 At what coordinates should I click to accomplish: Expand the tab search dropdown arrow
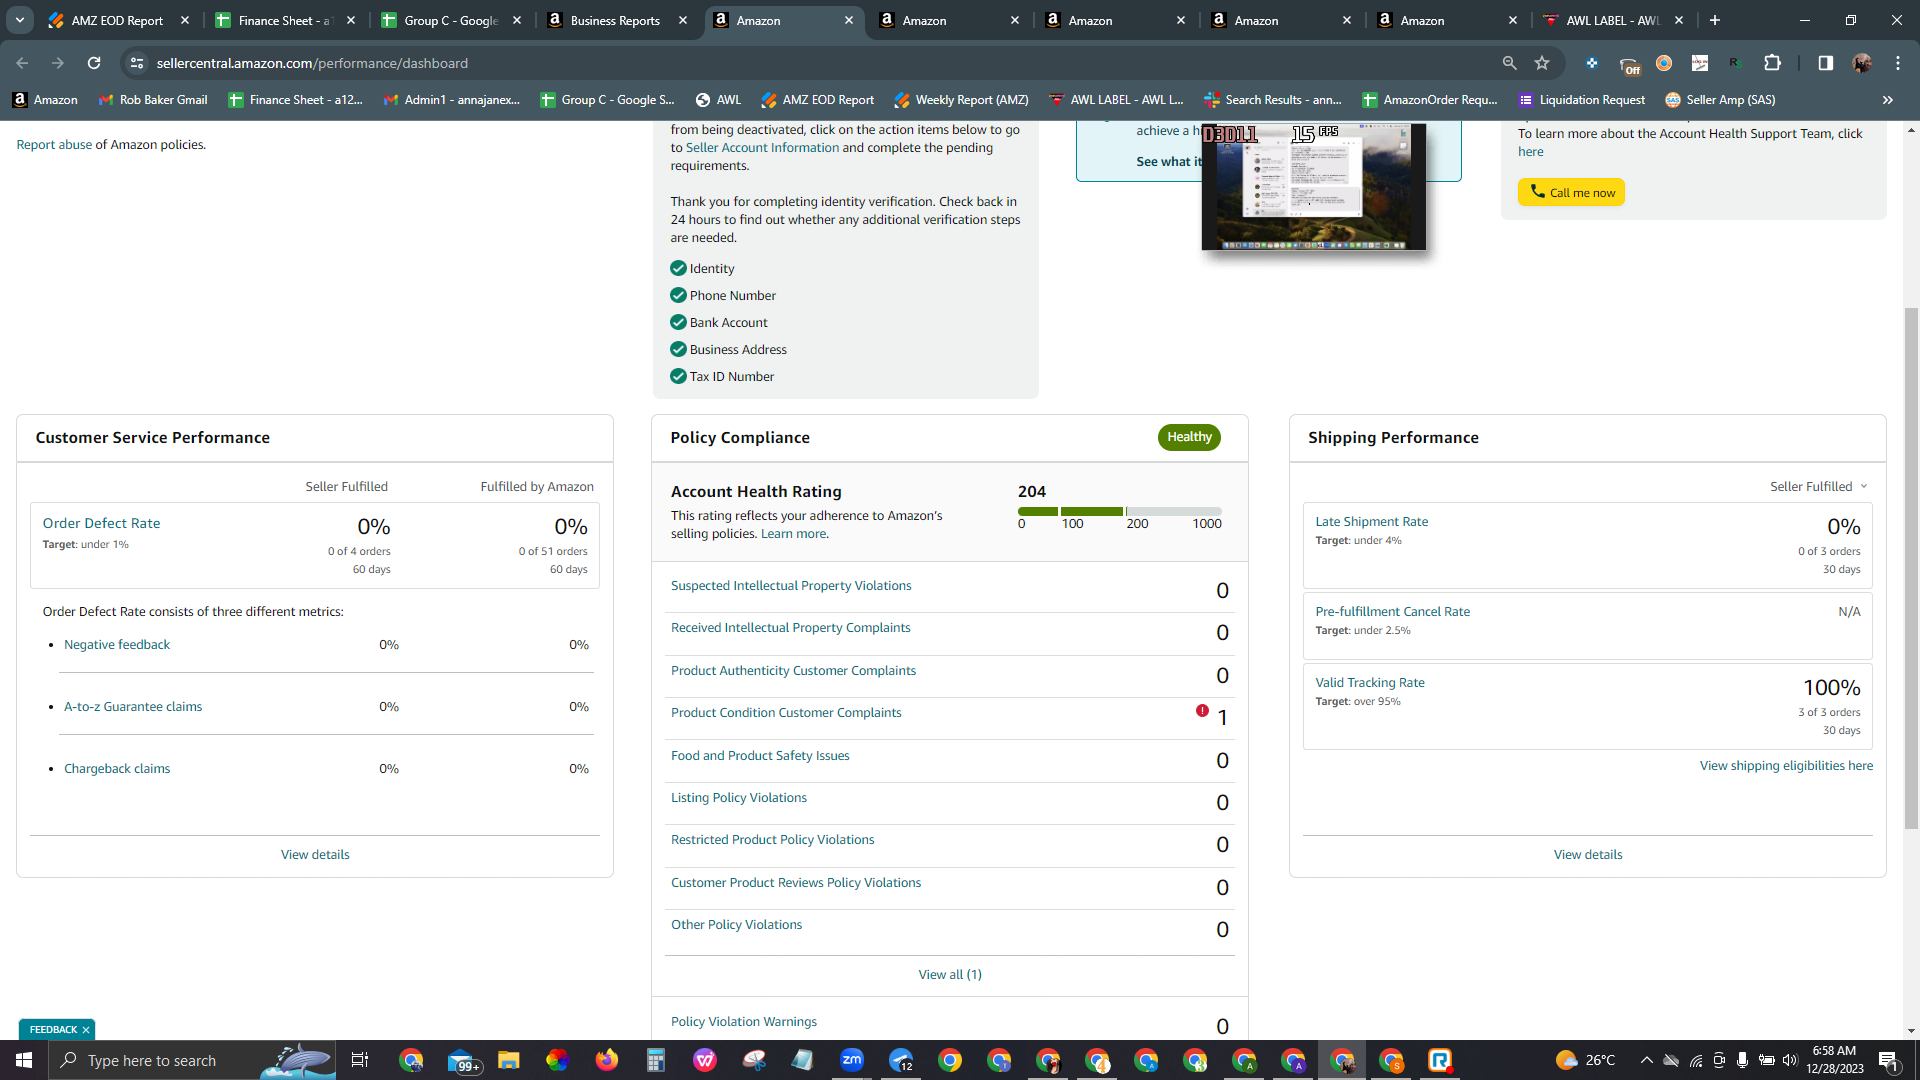point(20,20)
